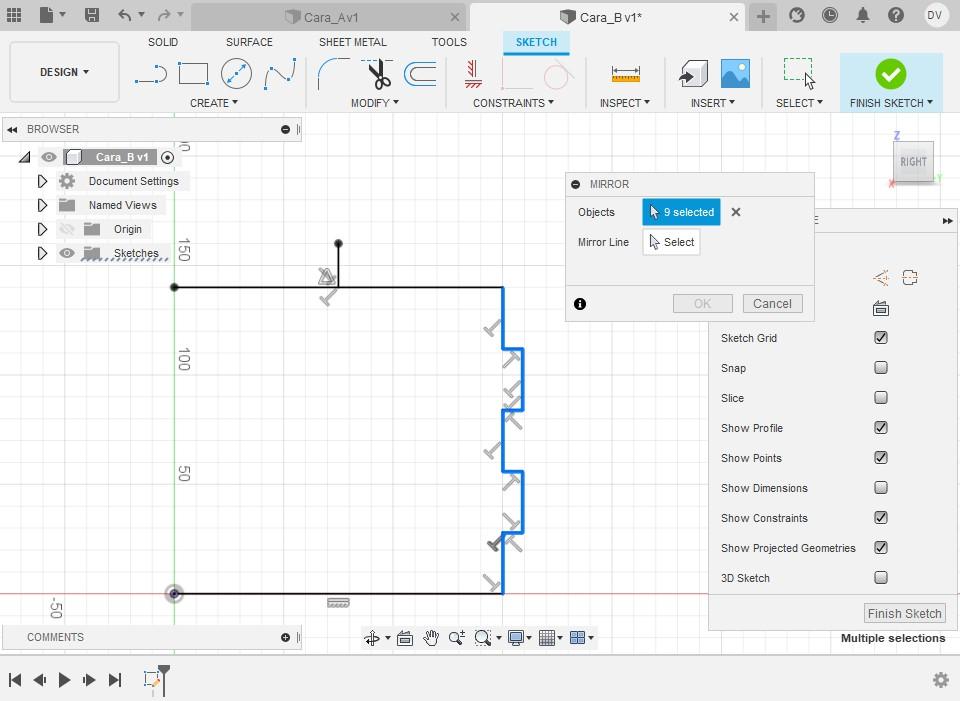960x701 pixels.
Task: Toggle the Show Profile checkbox
Action: point(881,427)
